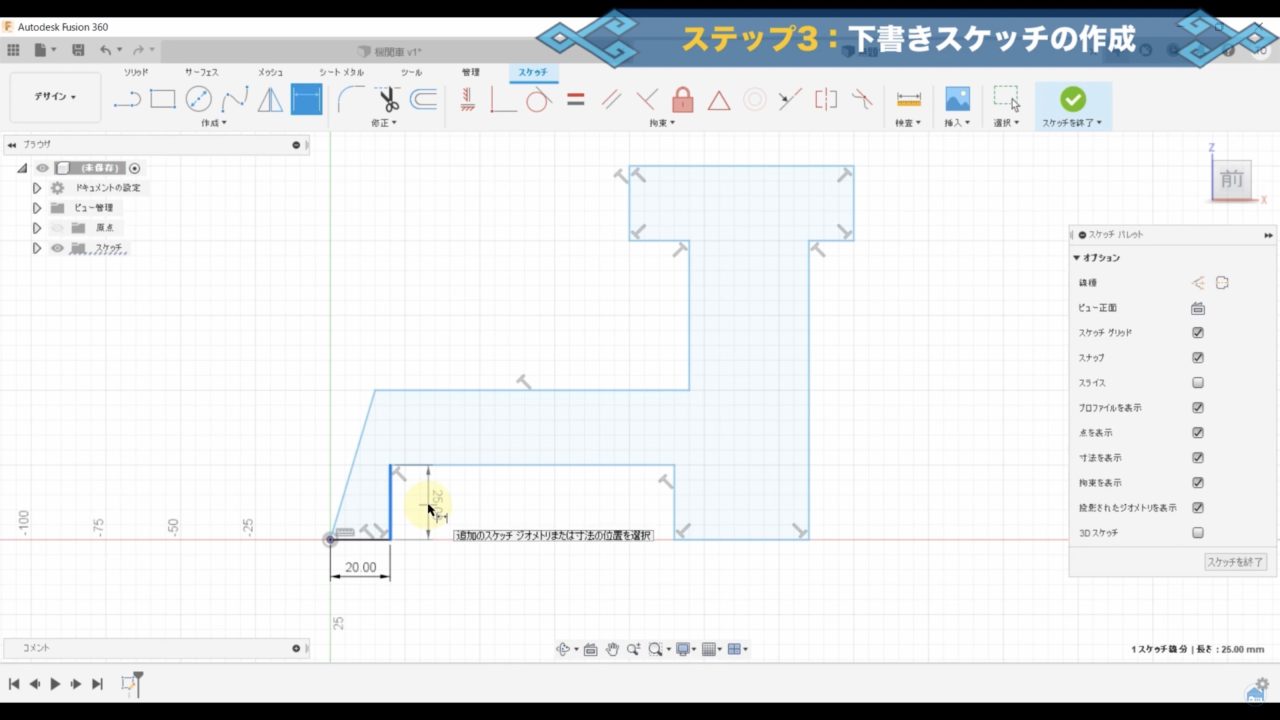Image resolution: width=1280 pixels, height=720 pixels.
Task: Open the 作成 dropdown menu
Action: pos(214,123)
